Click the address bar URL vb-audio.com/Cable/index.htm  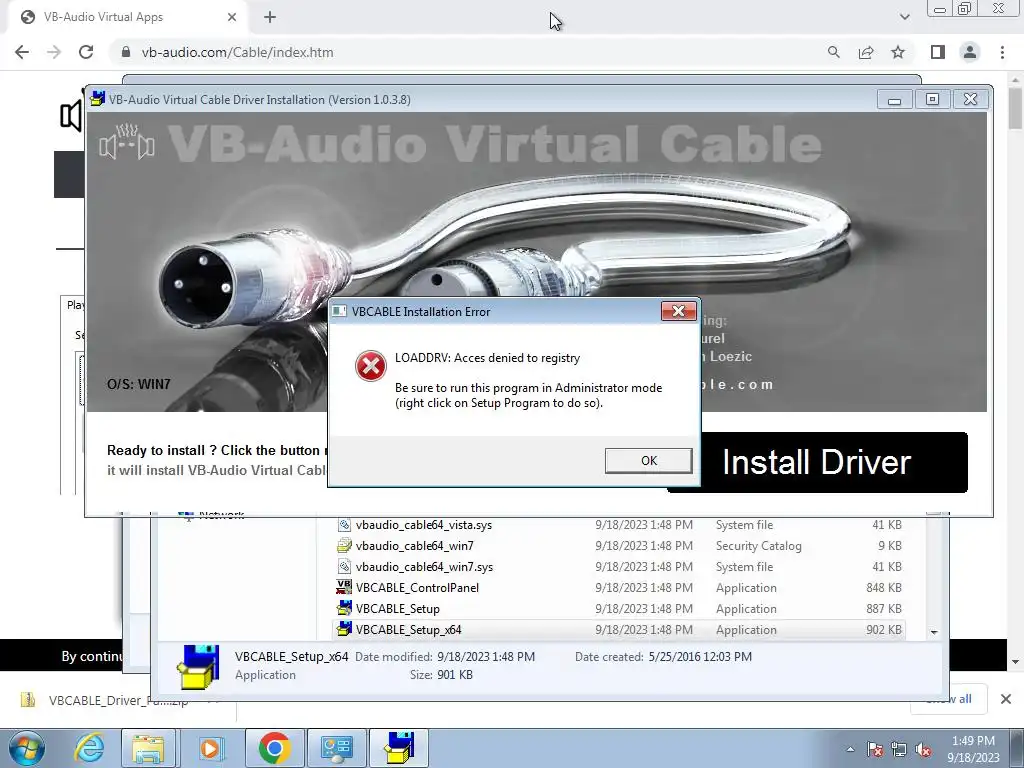[x=237, y=52]
